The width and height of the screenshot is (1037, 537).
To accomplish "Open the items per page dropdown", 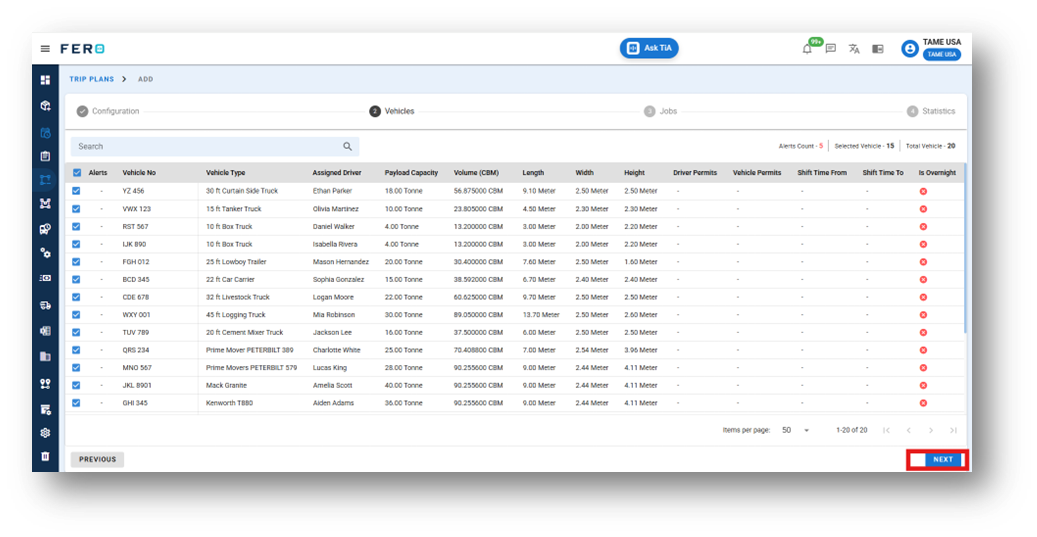I will pos(796,431).
